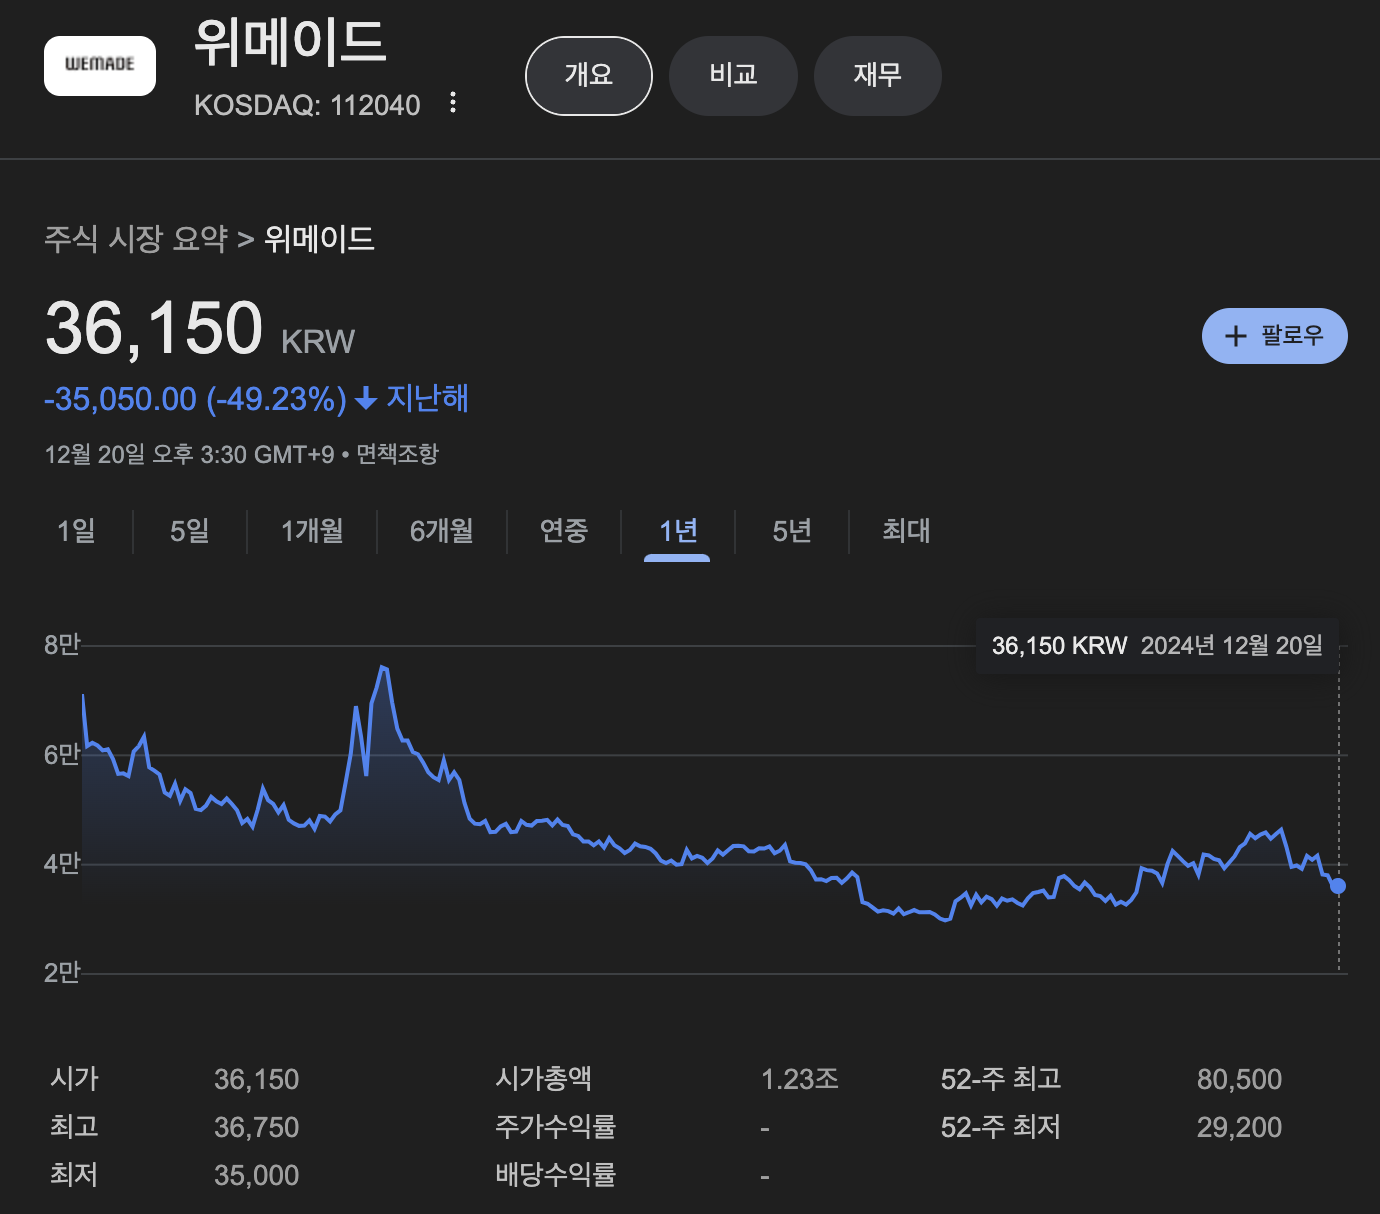Click the 주가수익률 label
Image resolution: width=1380 pixels, height=1214 pixels.
[x=555, y=1127]
